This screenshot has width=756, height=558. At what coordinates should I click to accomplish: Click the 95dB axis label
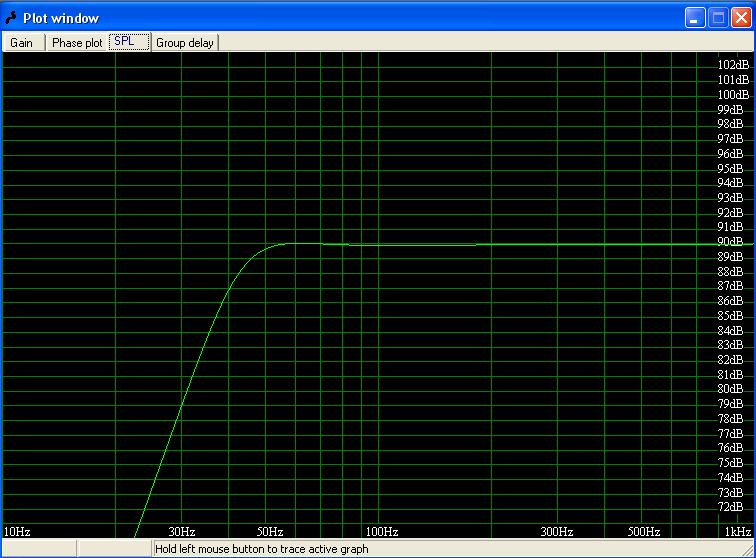(730, 168)
